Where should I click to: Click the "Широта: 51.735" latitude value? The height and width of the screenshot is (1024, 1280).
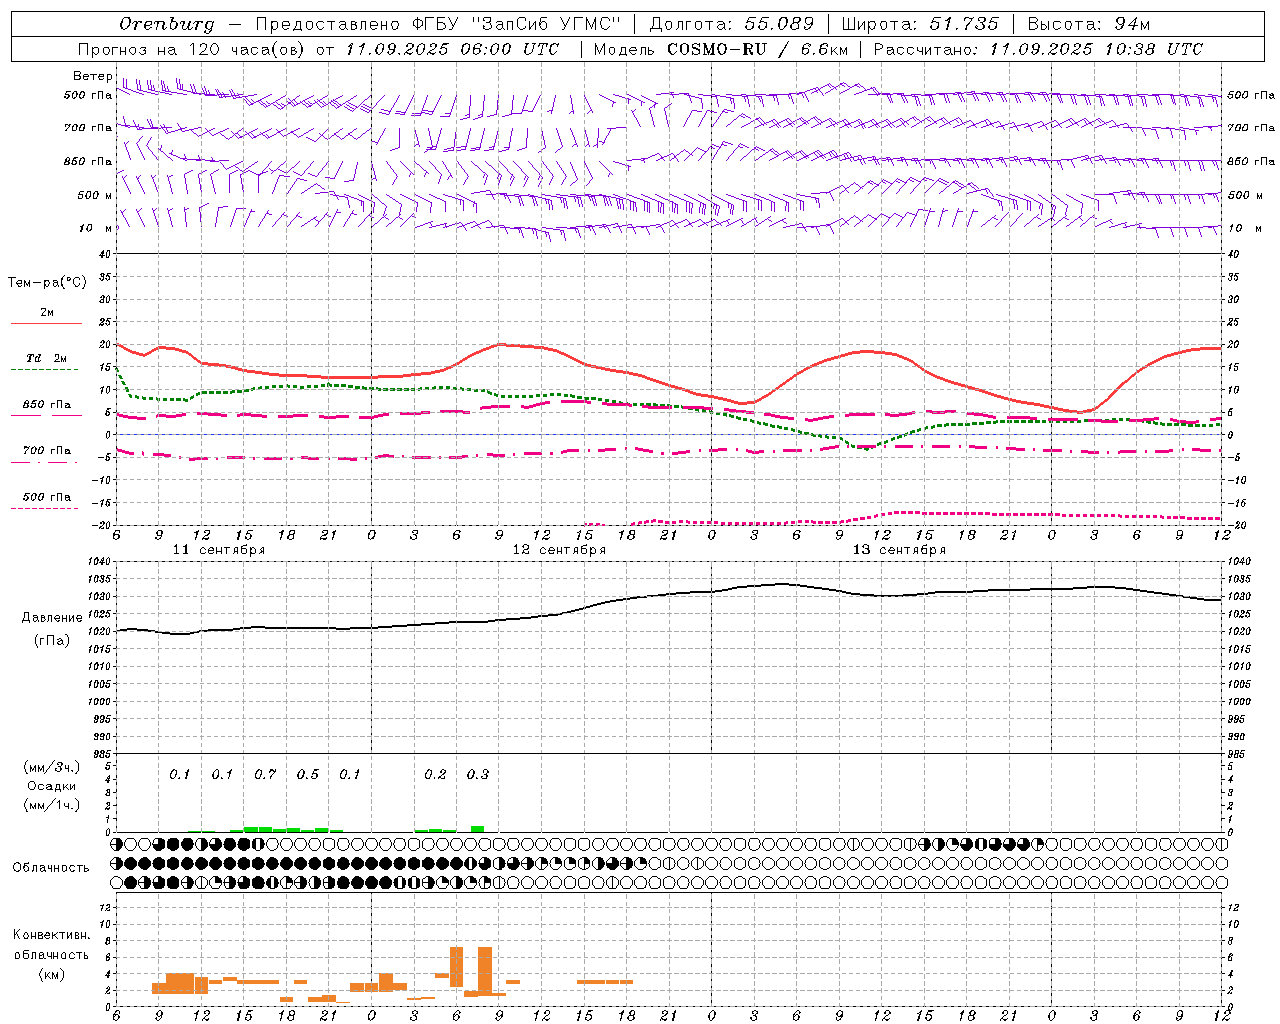(x=920, y=24)
